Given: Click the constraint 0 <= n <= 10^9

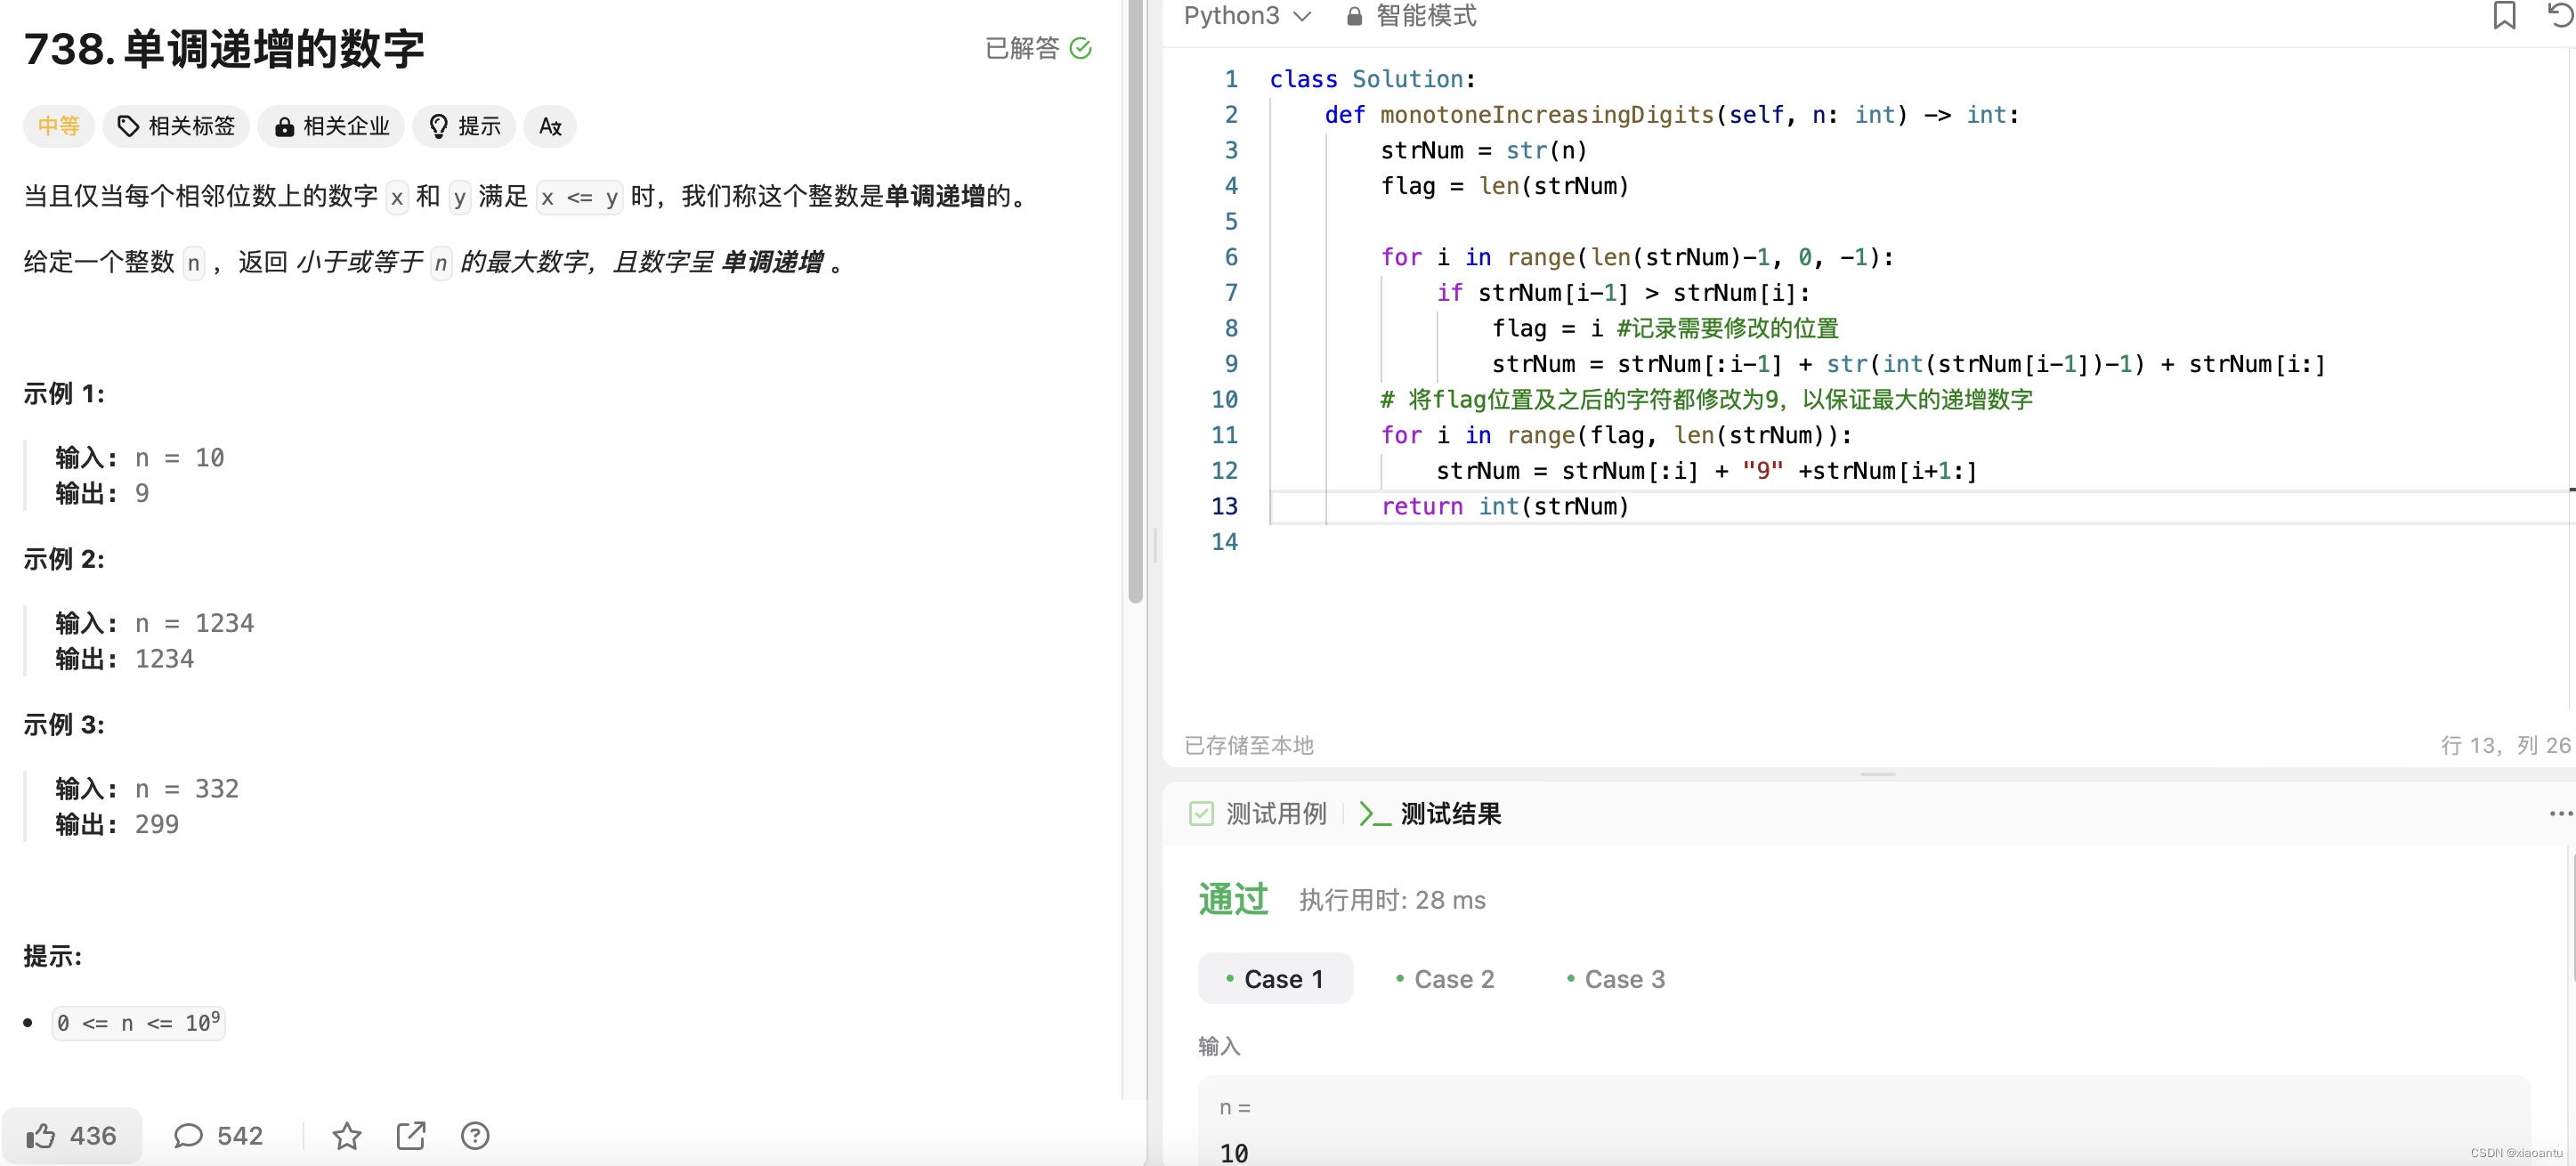Looking at the screenshot, I should click(x=138, y=1022).
